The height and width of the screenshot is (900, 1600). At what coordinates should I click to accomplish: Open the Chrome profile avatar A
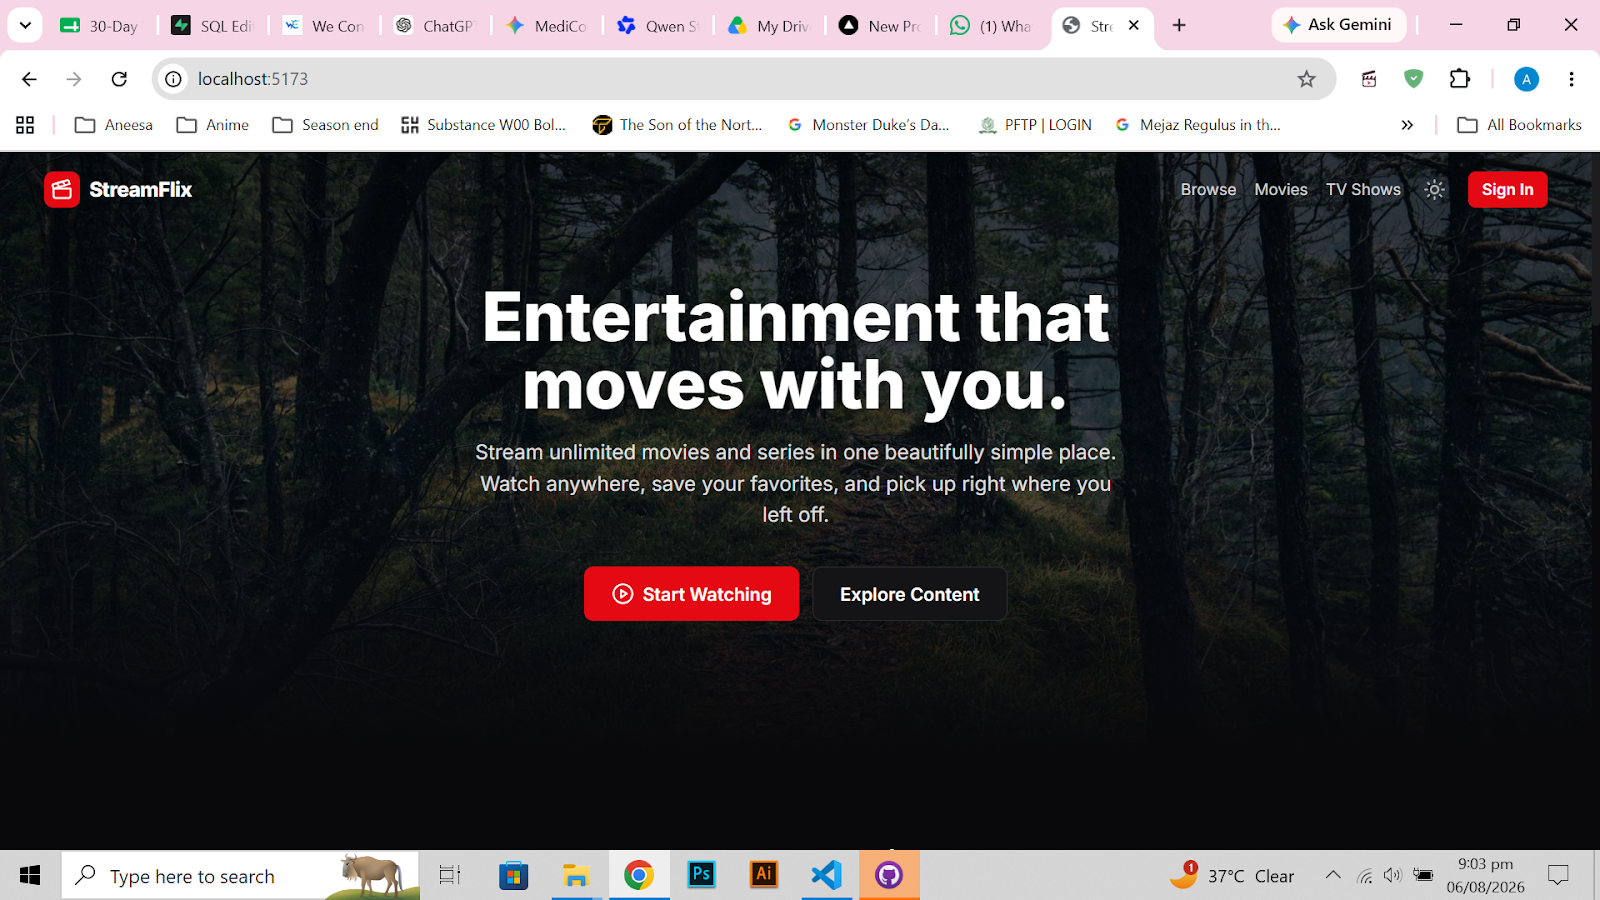(x=1526, y=79)
